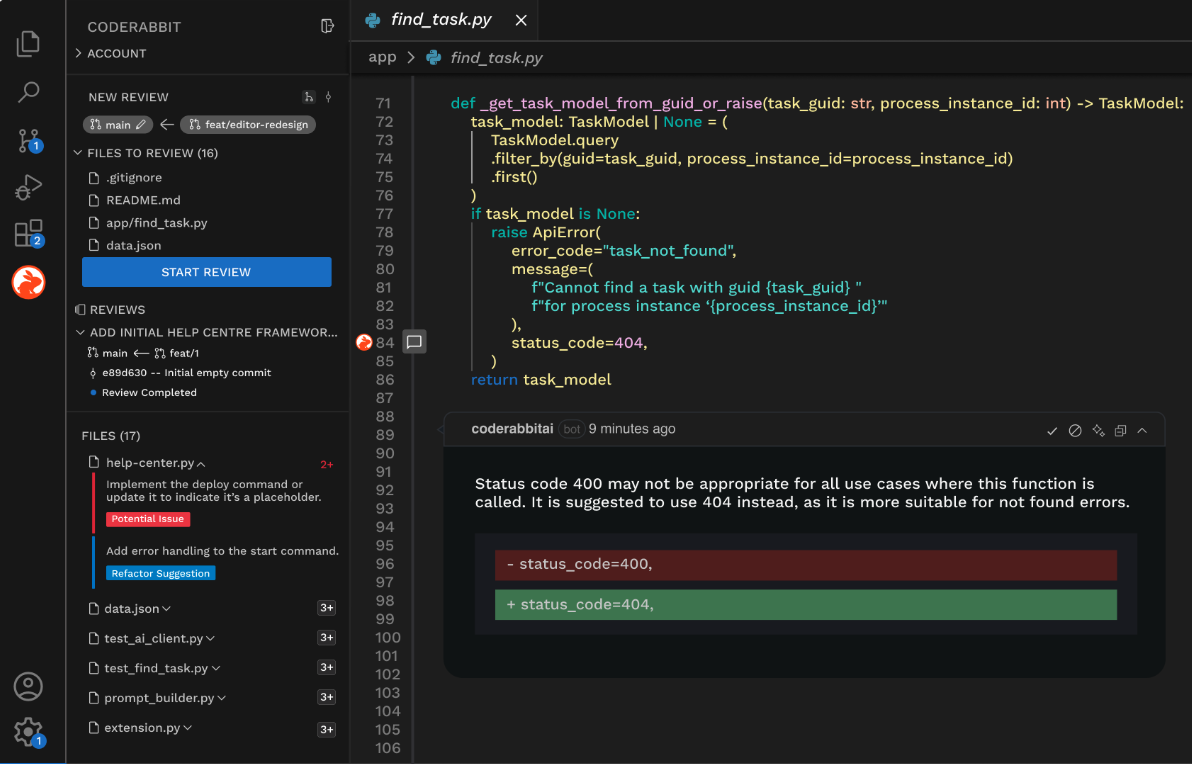Ignore the comment using the circle-slash icon
The image size is (1192, 764).
(1075, 430)
